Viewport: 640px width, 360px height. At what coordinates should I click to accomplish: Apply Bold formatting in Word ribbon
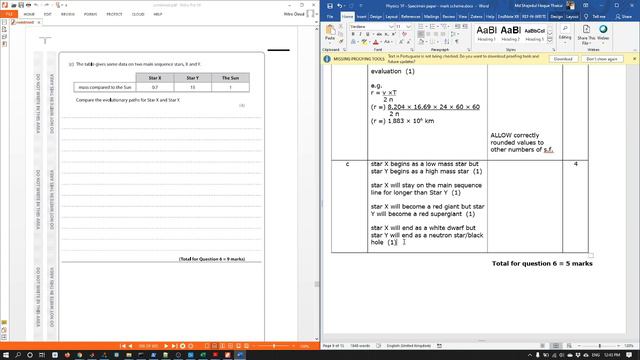(x=353, y=34)
